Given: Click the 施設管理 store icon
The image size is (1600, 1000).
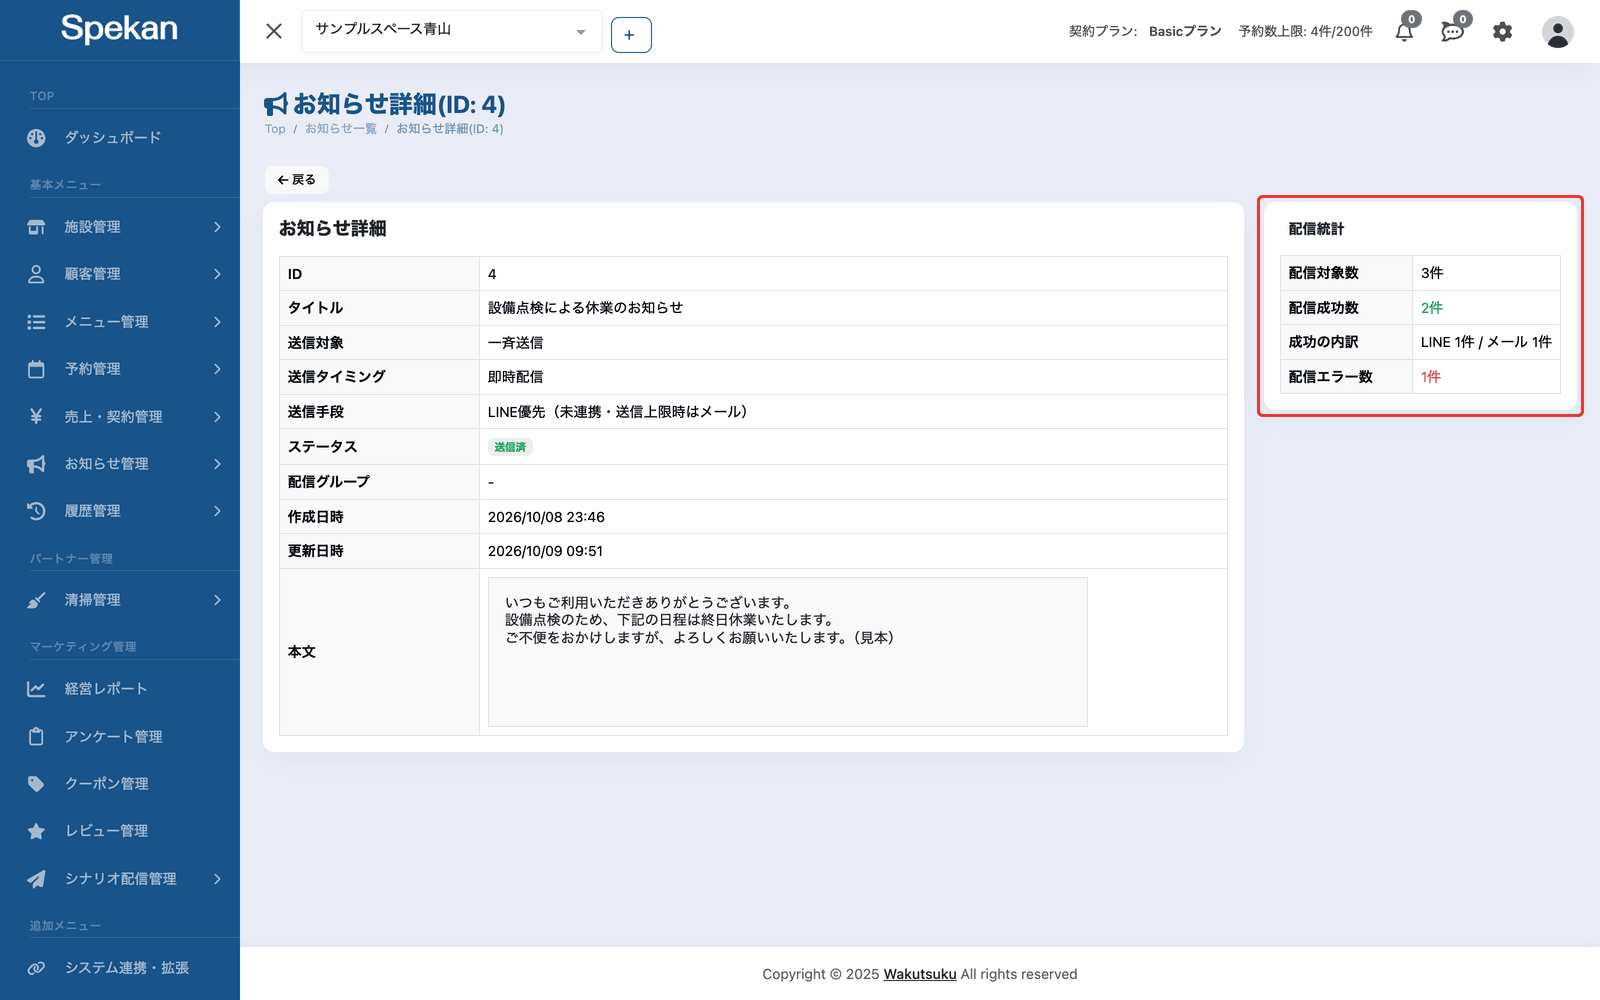Looking at the screenshot, I should 36,227.
